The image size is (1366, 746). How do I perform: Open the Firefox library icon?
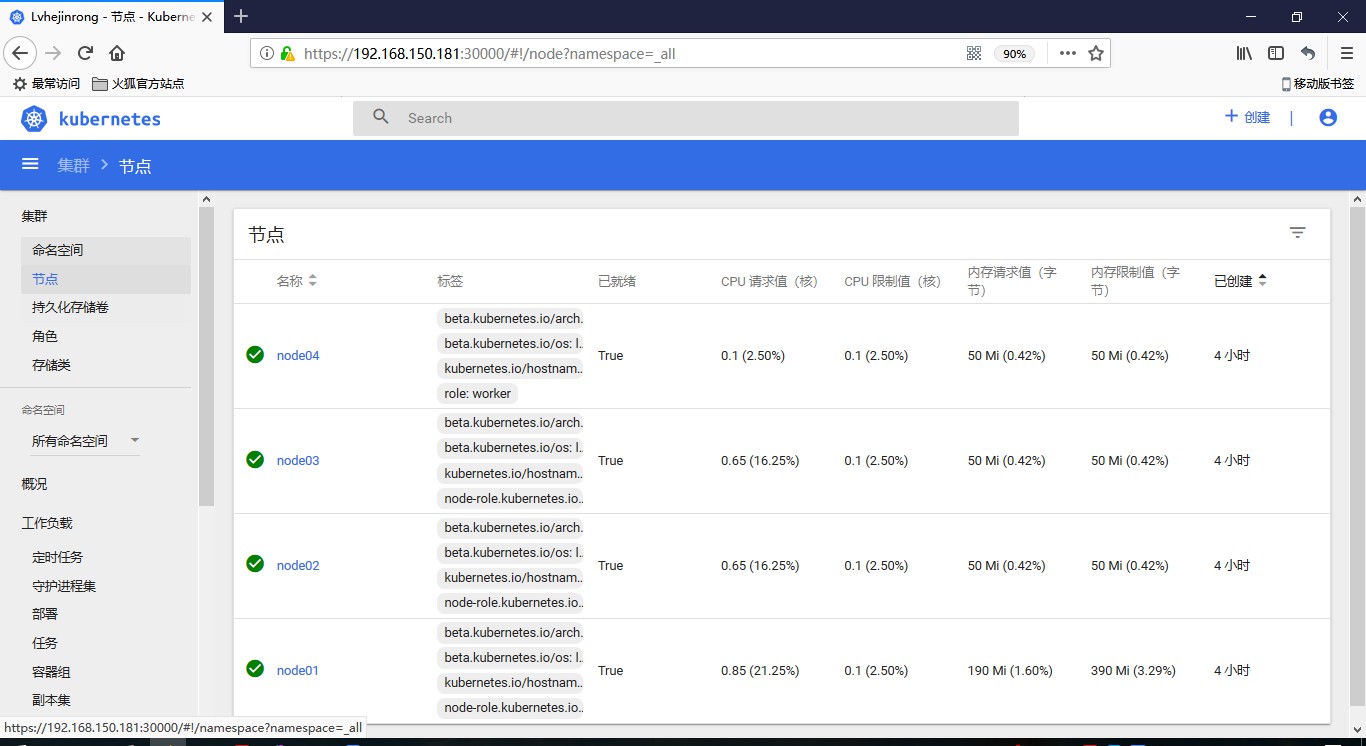click(1244, 53)
